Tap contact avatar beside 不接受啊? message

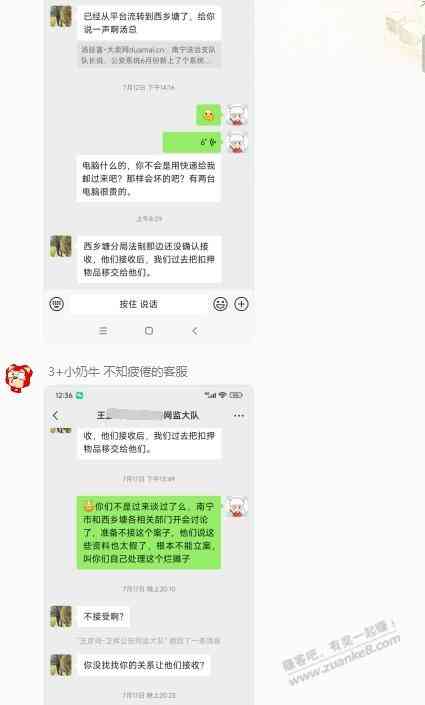(61, 616)
